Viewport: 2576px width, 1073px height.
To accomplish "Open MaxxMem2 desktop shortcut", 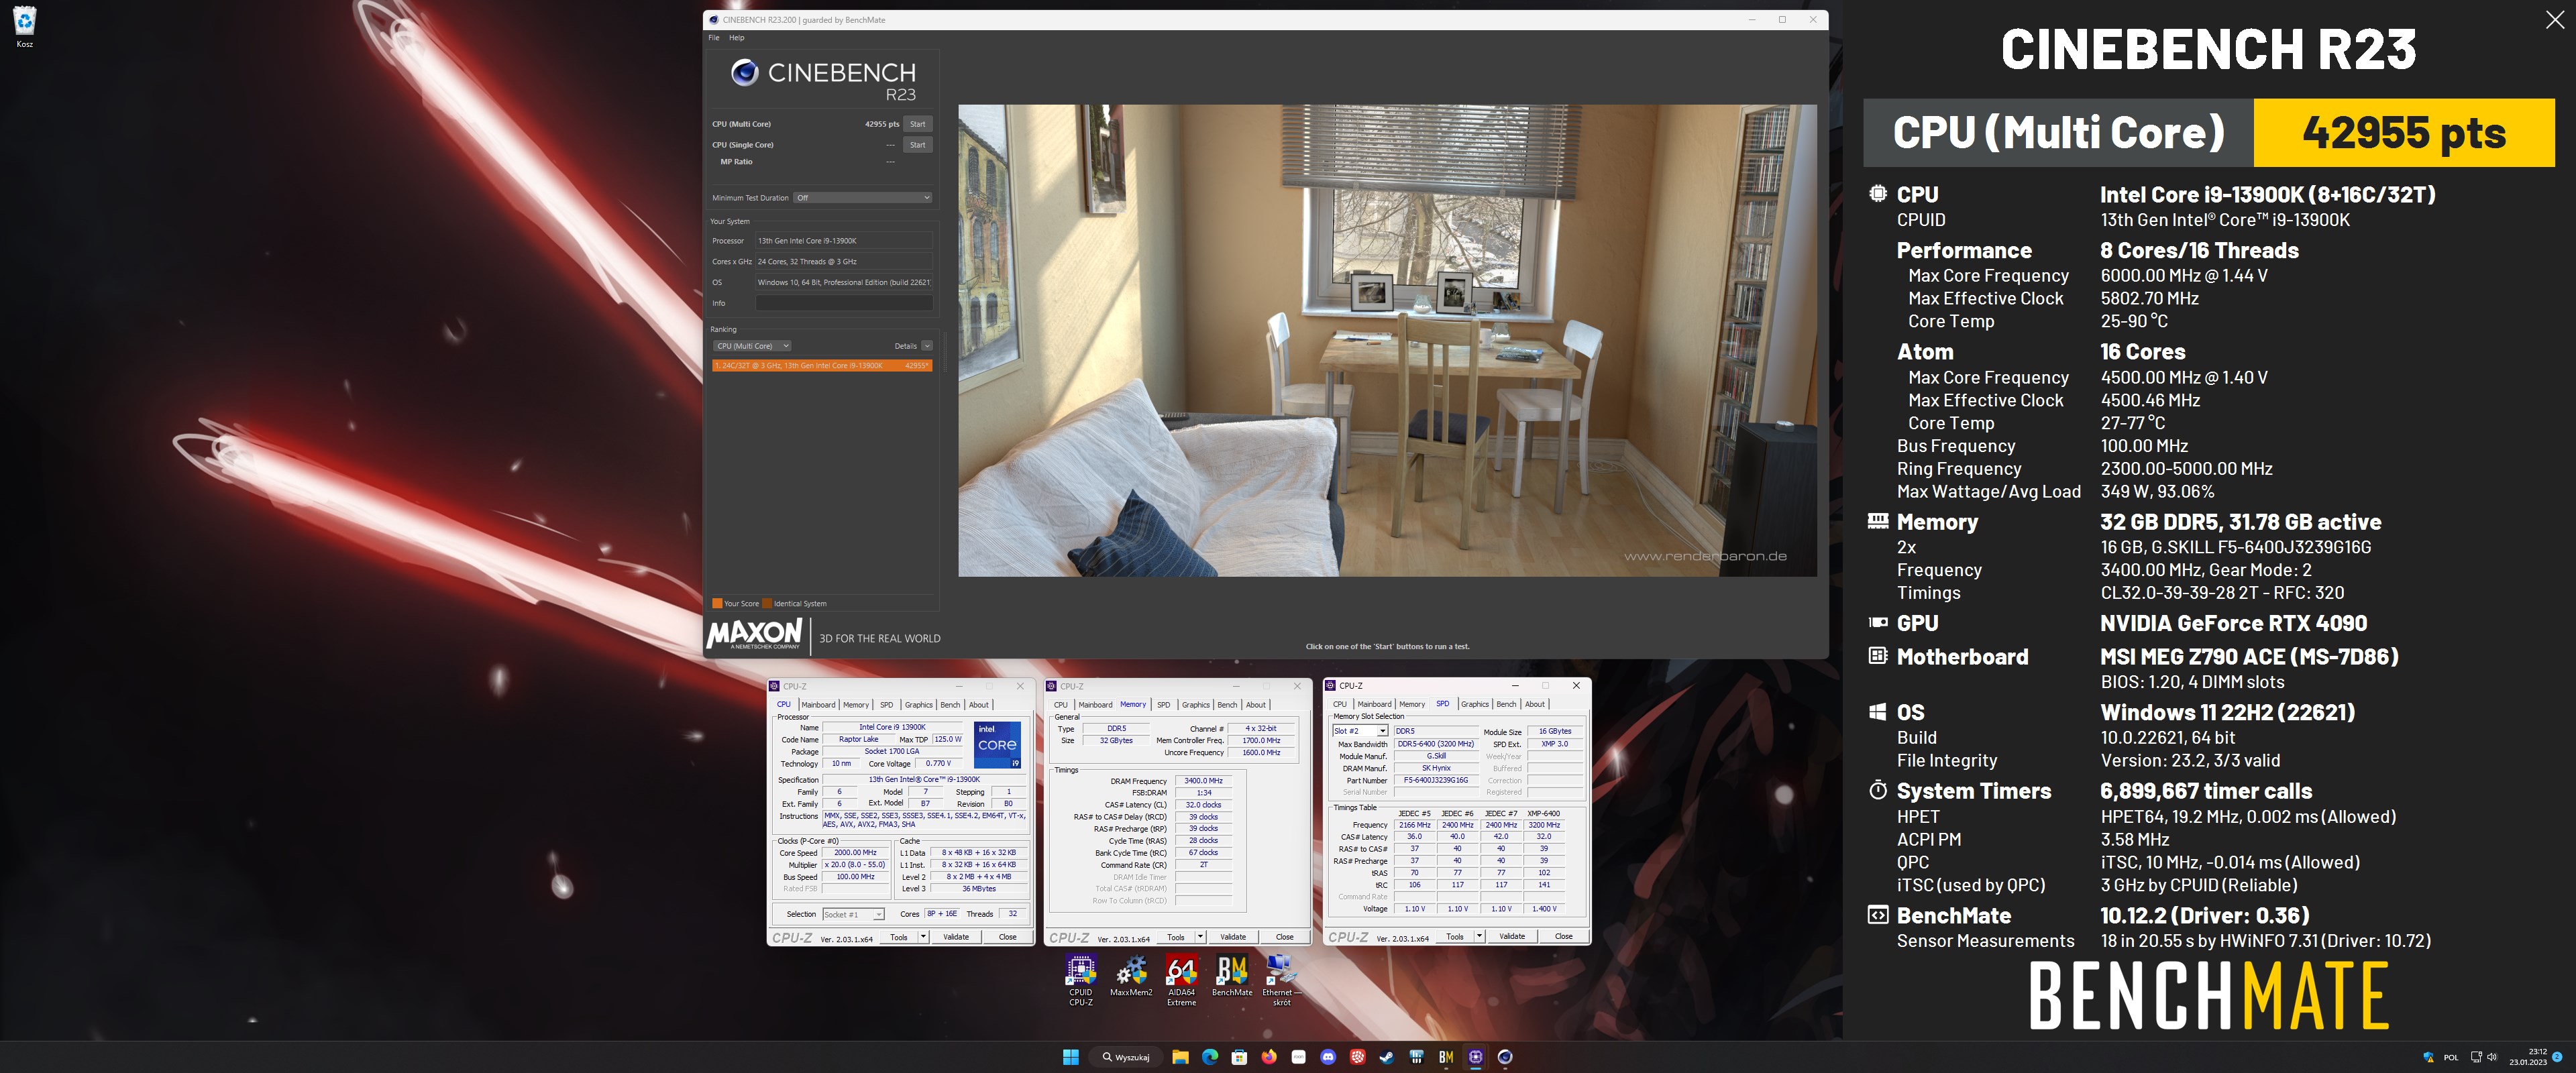I will [1131, 976].
